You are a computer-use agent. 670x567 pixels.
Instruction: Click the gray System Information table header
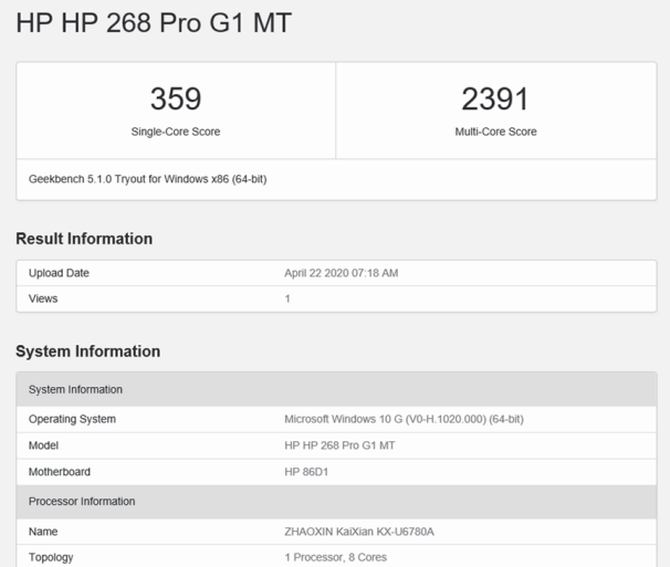(x=76, y=389)
